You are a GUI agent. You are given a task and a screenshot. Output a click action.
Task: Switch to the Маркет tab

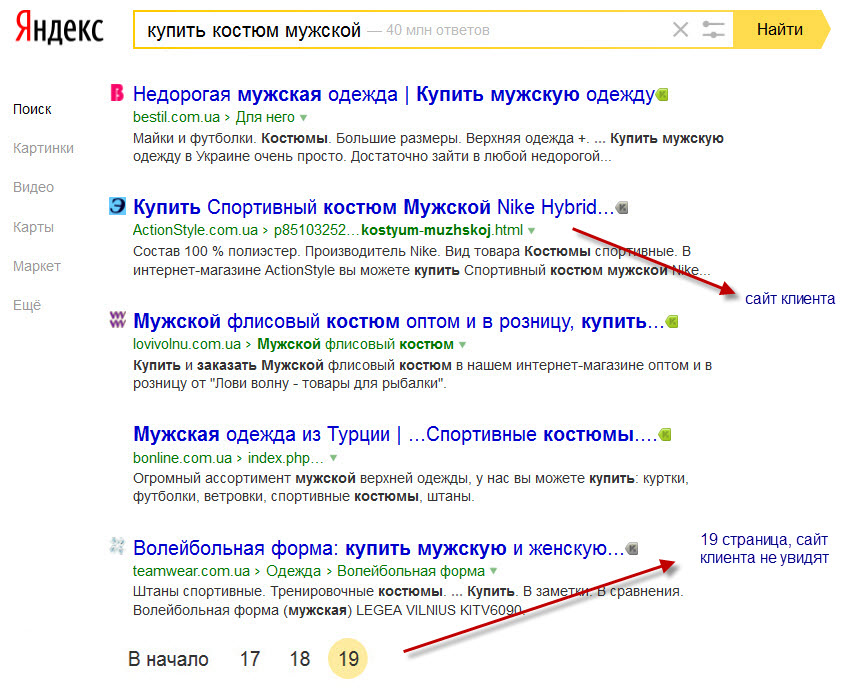pyautogui.click(x=37, y=266)
